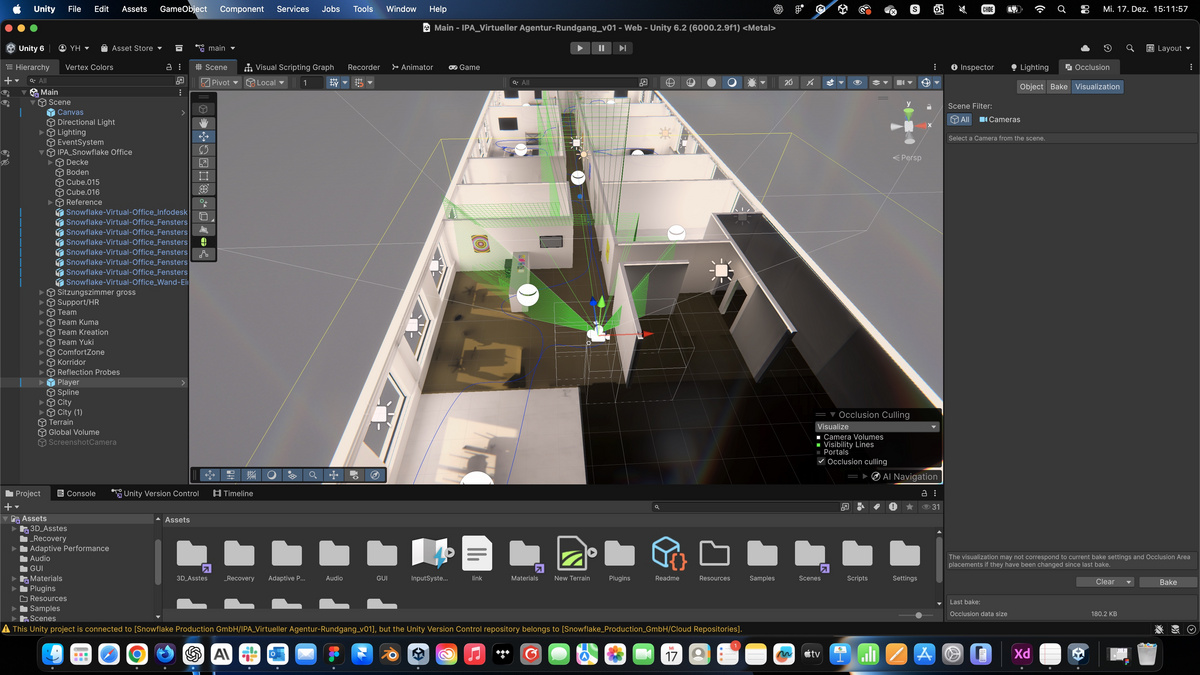Click the Bake button in Occlusion panel
Screen dimensions: 1200x675
[1167, 582]
